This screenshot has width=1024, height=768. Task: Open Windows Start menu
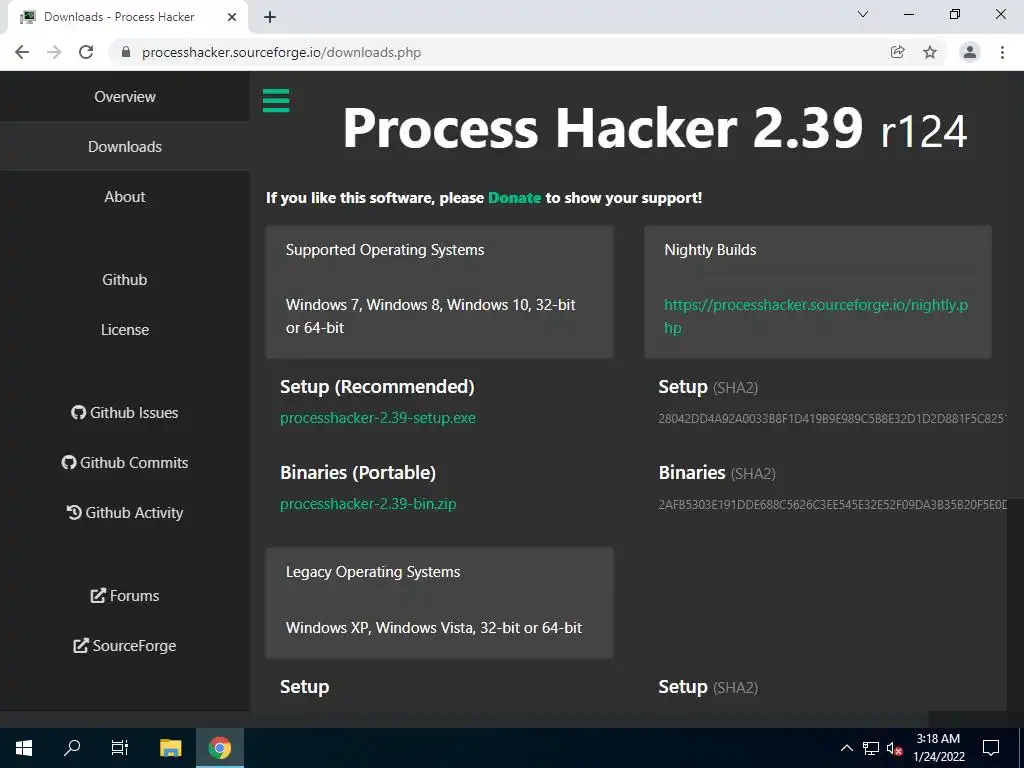point(24,748)
